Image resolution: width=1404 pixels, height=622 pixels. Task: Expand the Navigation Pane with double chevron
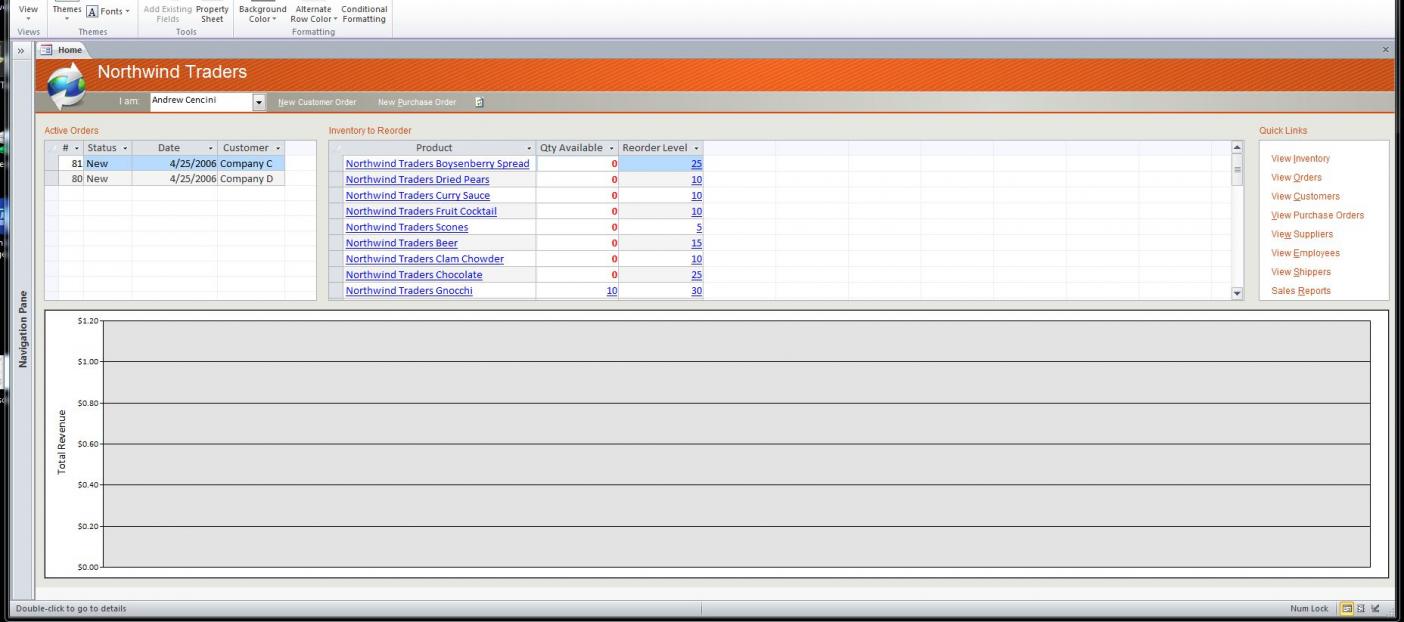coord(22,50)
